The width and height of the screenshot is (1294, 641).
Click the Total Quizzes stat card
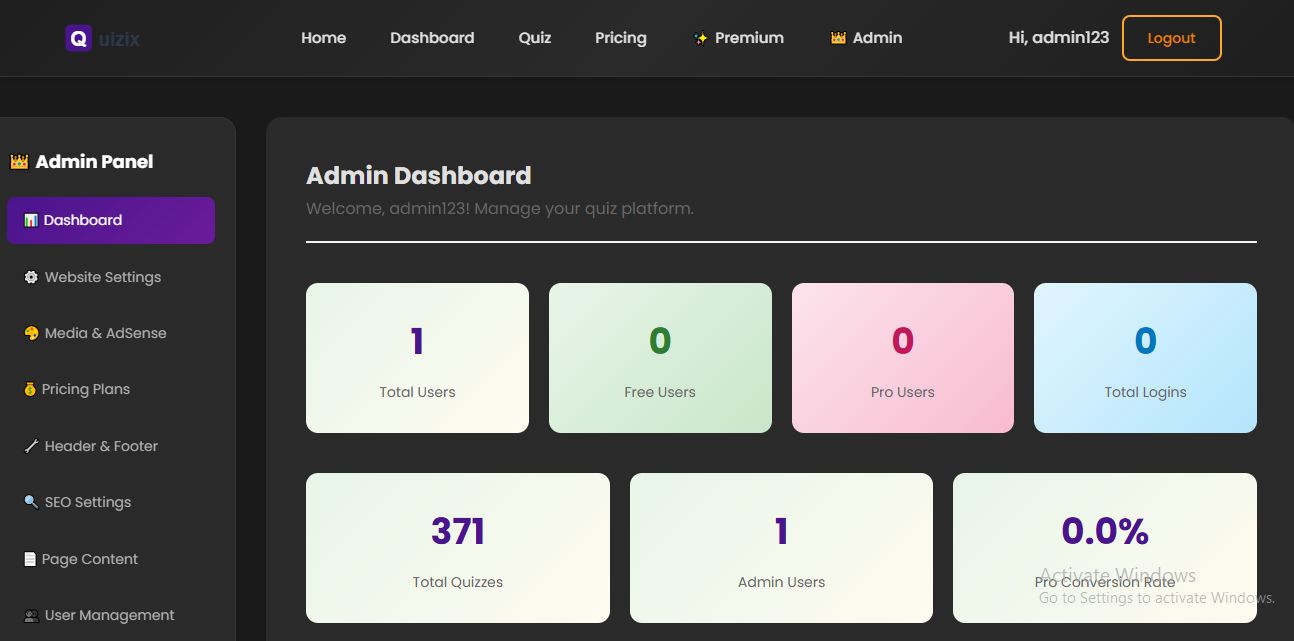coord(457,548)
